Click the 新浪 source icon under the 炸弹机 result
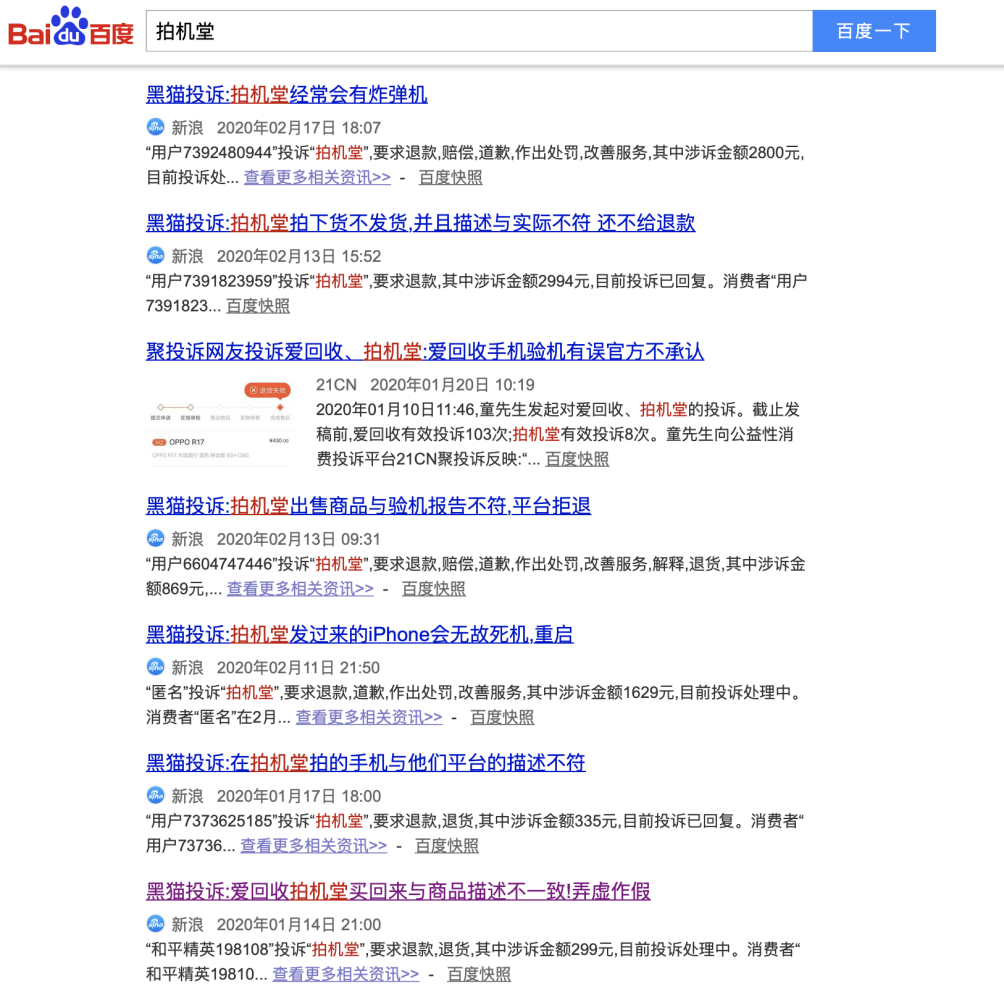Viewport: 1004px width, 992px height. [x=154, y=128]
